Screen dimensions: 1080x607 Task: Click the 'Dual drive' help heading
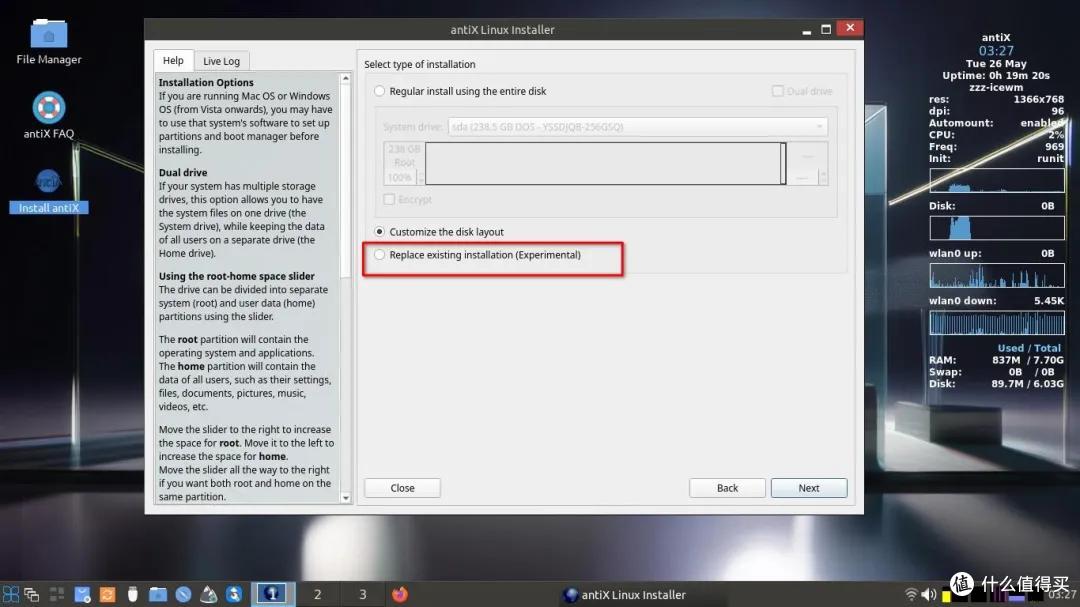(x=183, y=173)
